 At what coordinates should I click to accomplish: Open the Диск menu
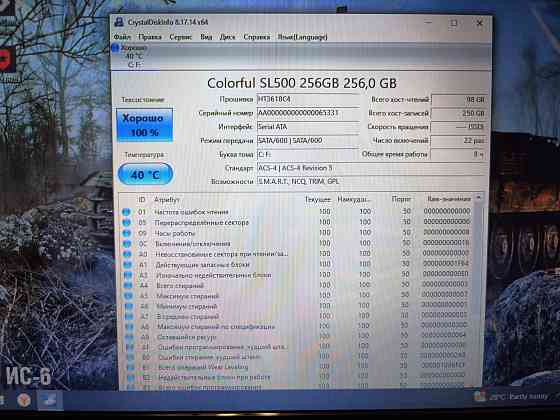[x=227, y=37]
